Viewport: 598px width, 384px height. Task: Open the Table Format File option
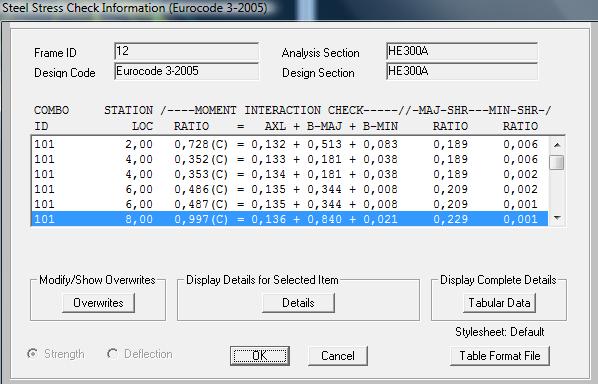pos(500,356)
